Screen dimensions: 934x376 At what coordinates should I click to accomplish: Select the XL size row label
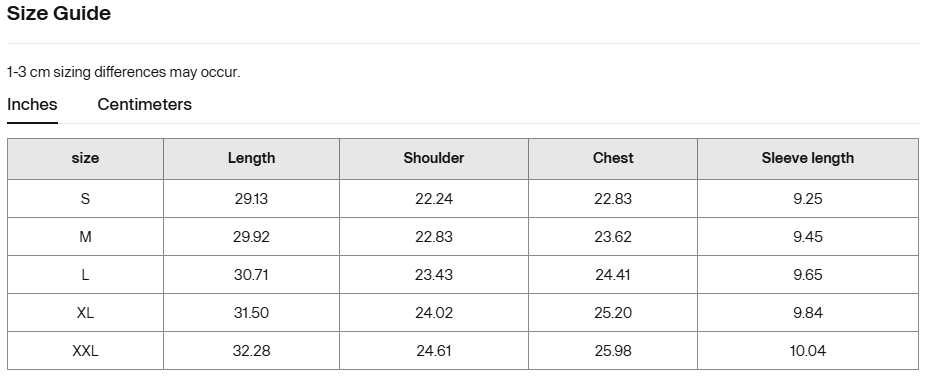[85, 313]
